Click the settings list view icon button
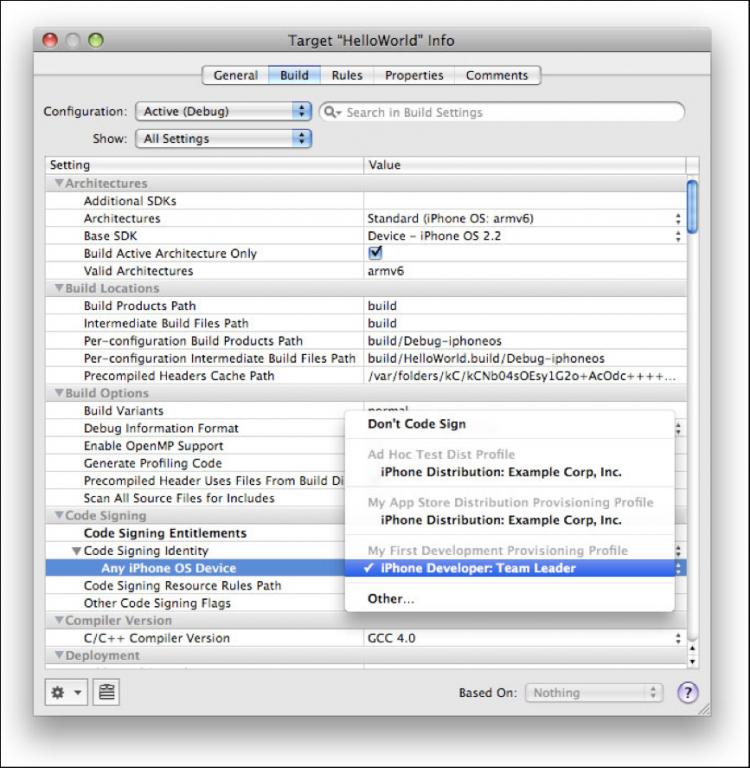This screenshot has height=768, width=750. 106,692
